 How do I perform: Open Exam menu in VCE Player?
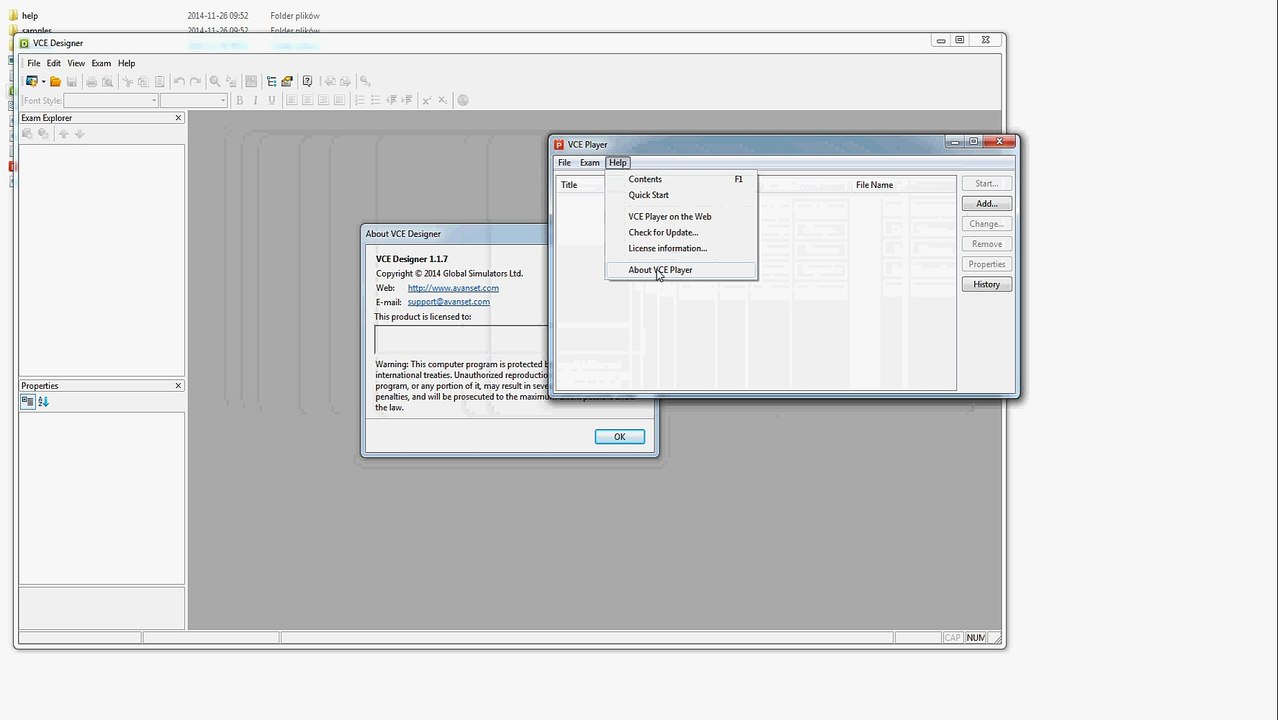[590, 163]
